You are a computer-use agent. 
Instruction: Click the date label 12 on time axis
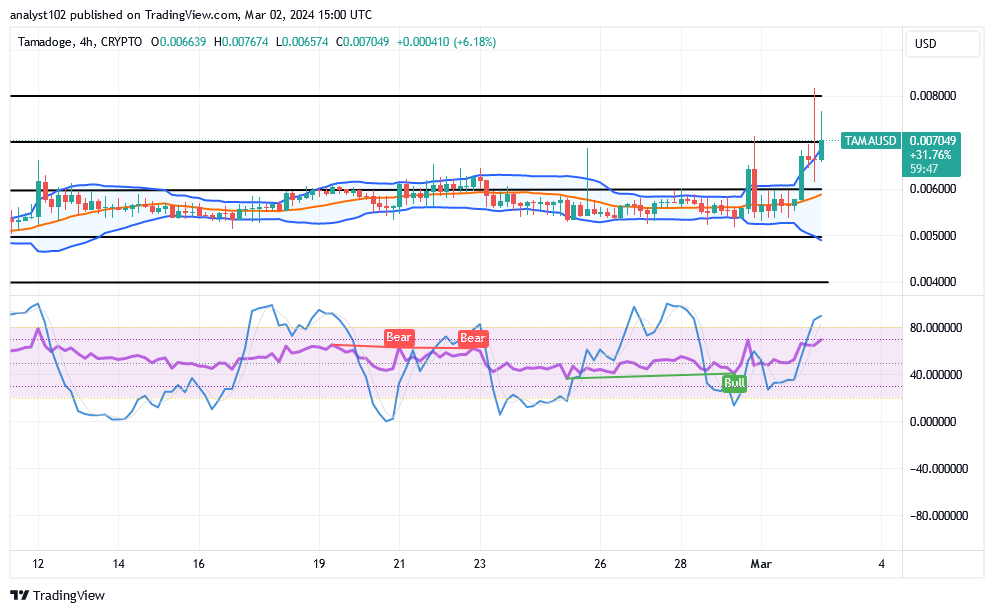pos(38,564)
